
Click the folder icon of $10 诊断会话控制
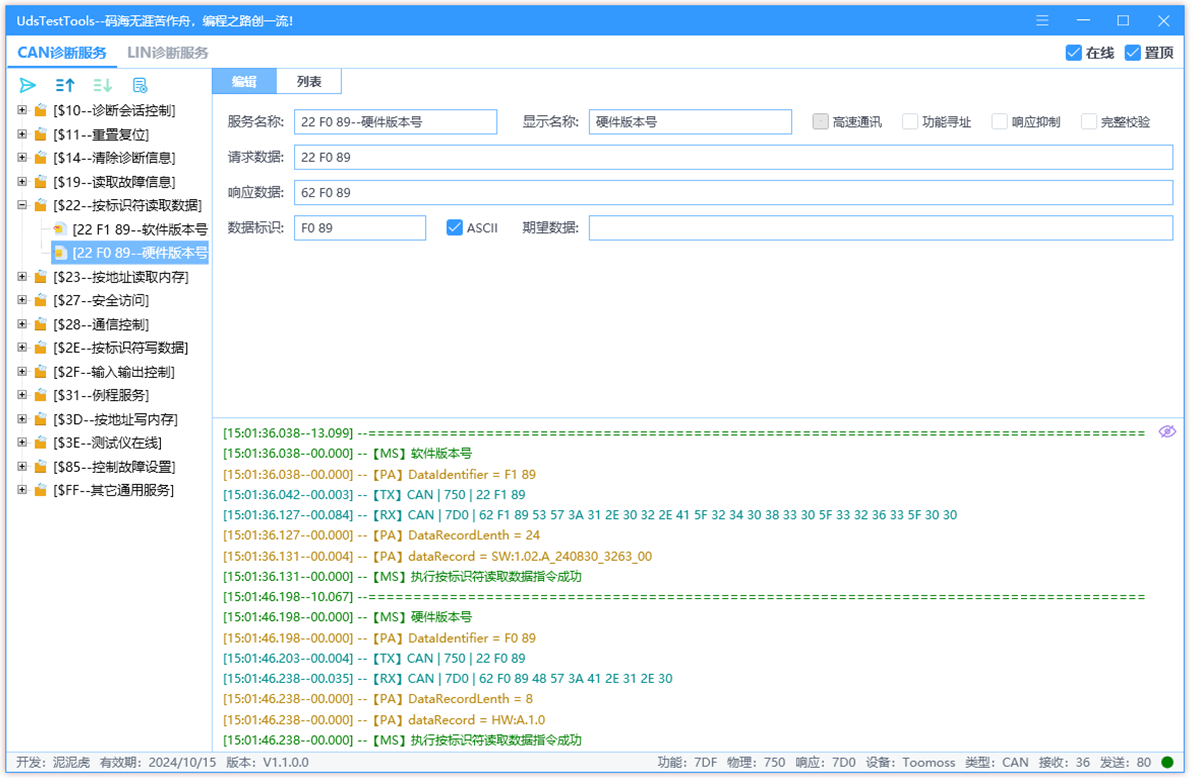point(41,110)
